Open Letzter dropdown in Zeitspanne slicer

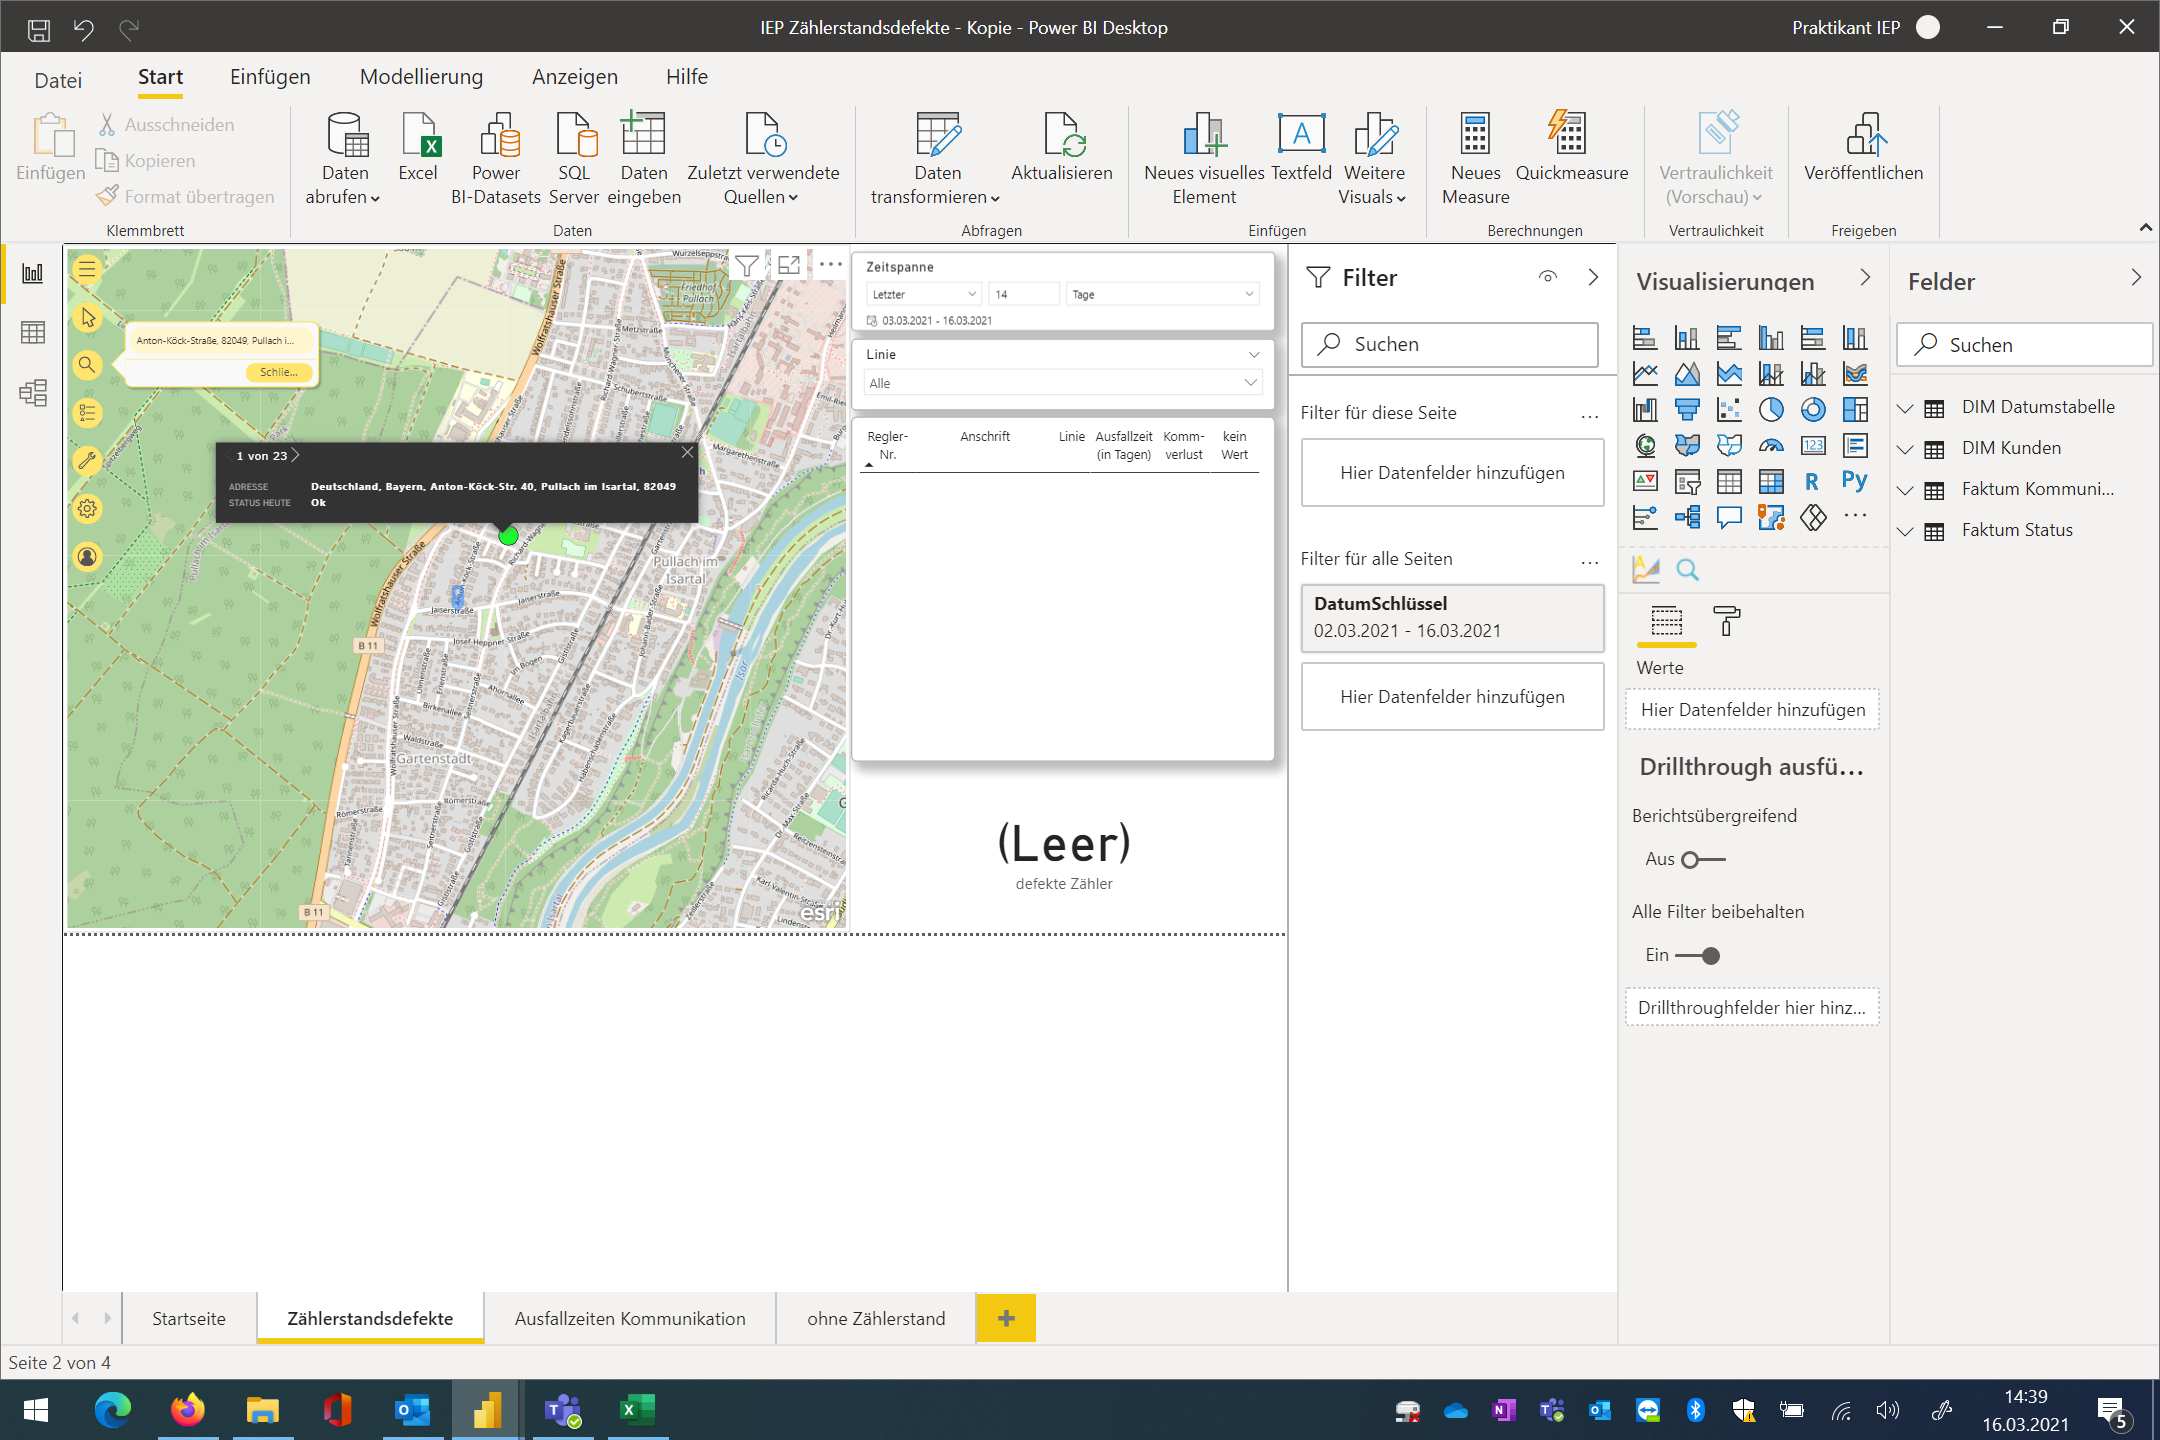[x=923, y=294]
